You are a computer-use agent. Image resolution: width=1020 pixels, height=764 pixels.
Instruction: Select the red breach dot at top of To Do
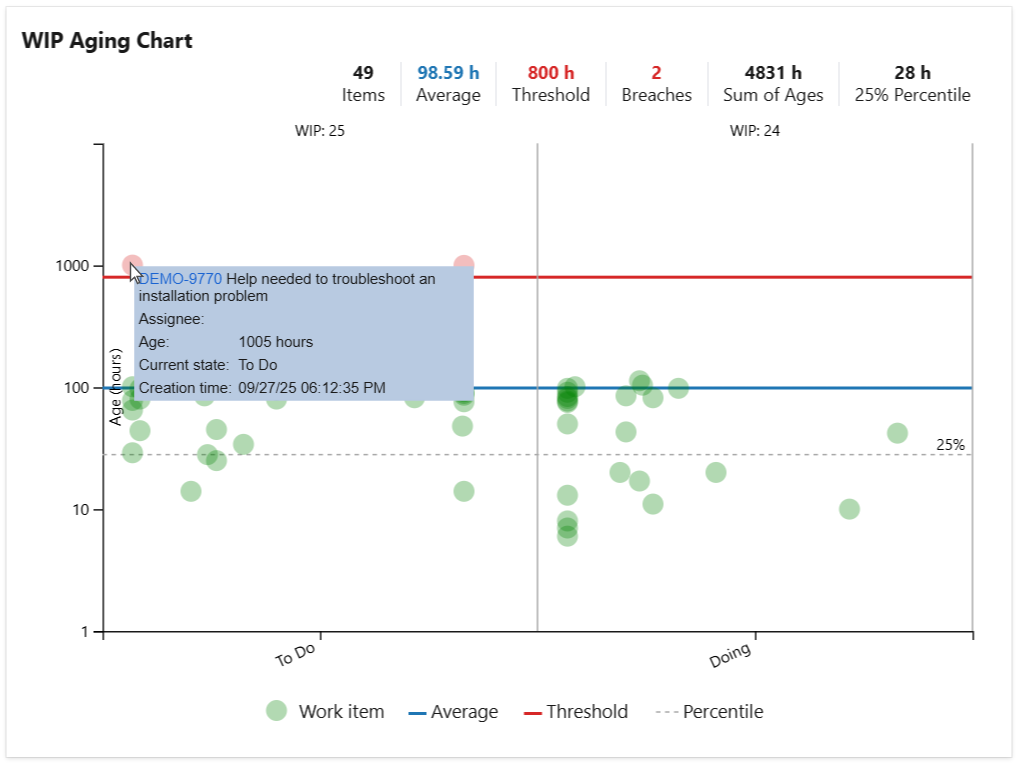coord(132,264)
